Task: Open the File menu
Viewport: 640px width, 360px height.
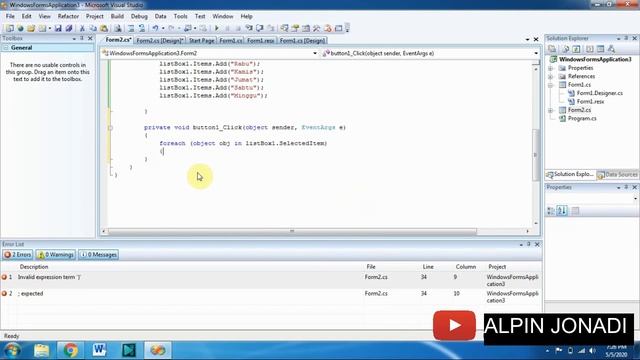Action: pyautogui.click(x=10, y=16)
